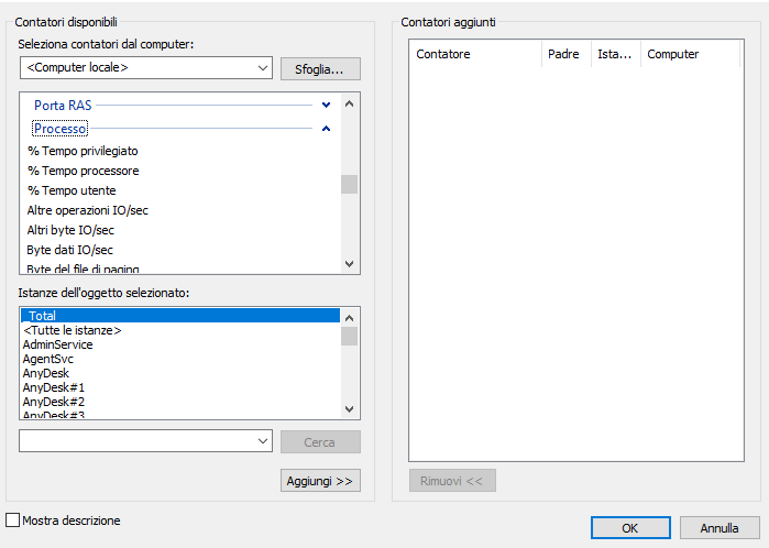Click the Sfoglia button

coord(320,69)
